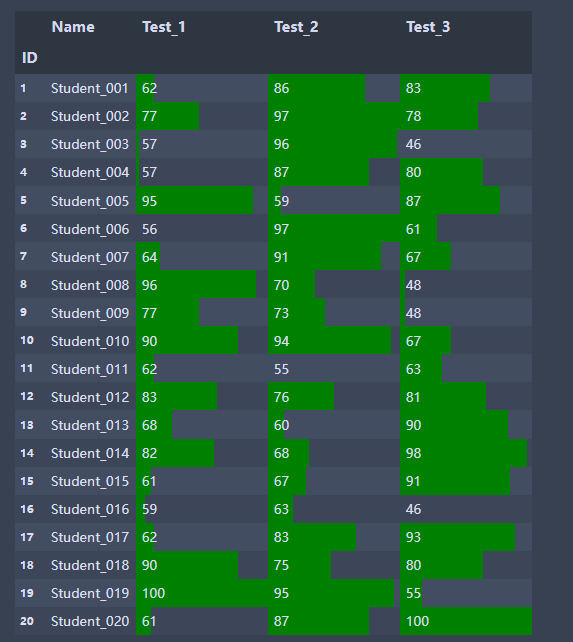Screen dimensions: 573x642
Task: Select the Student_002 name cell
Action: 90,116
